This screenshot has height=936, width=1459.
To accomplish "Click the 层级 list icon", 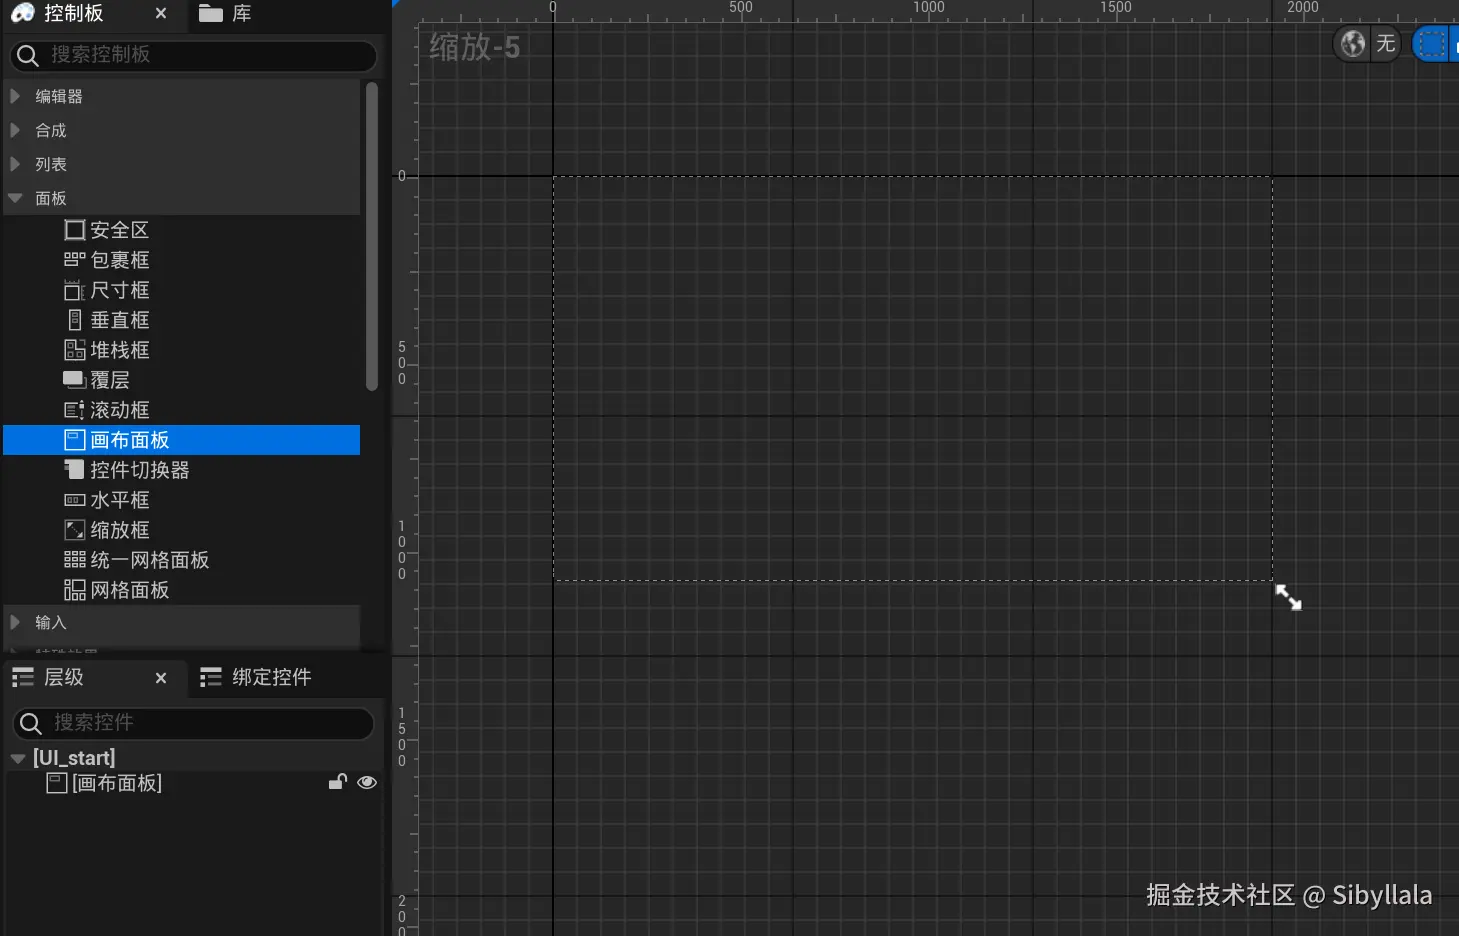I will pos(23,678).
